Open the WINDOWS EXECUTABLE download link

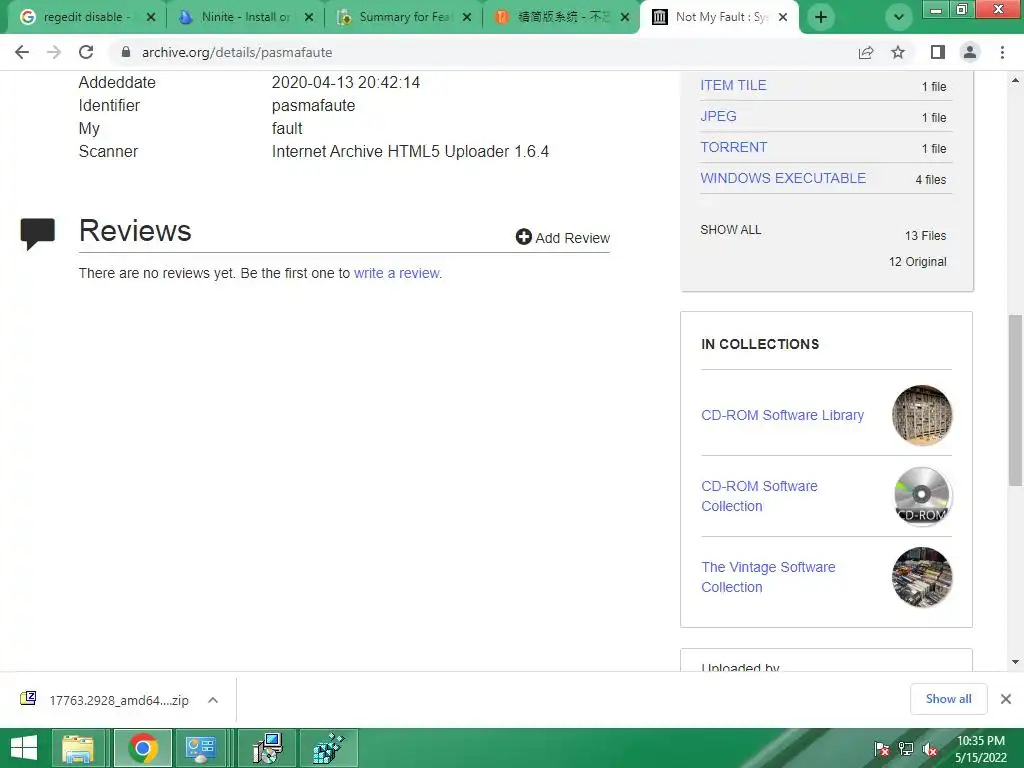pos(783,178)
